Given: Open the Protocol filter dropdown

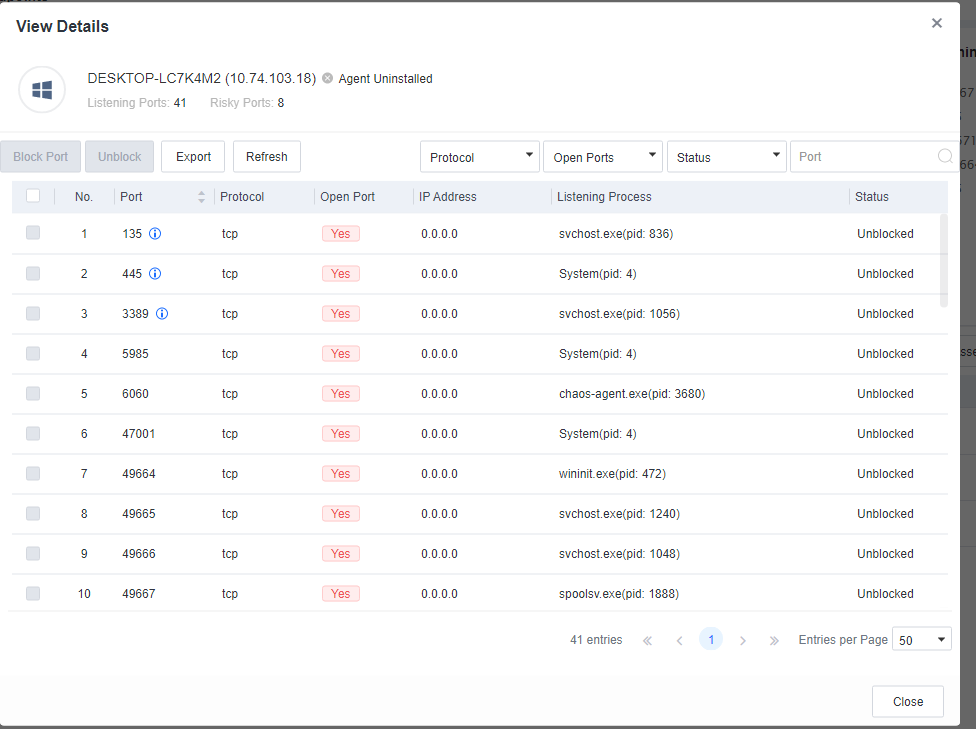Looking at the screenshot, I should (x=480, y=157).
